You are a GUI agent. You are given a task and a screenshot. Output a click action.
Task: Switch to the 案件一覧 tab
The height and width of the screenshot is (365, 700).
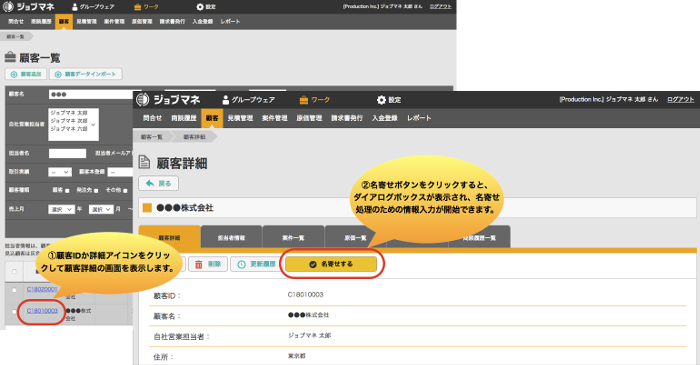[x=293, y=237]
